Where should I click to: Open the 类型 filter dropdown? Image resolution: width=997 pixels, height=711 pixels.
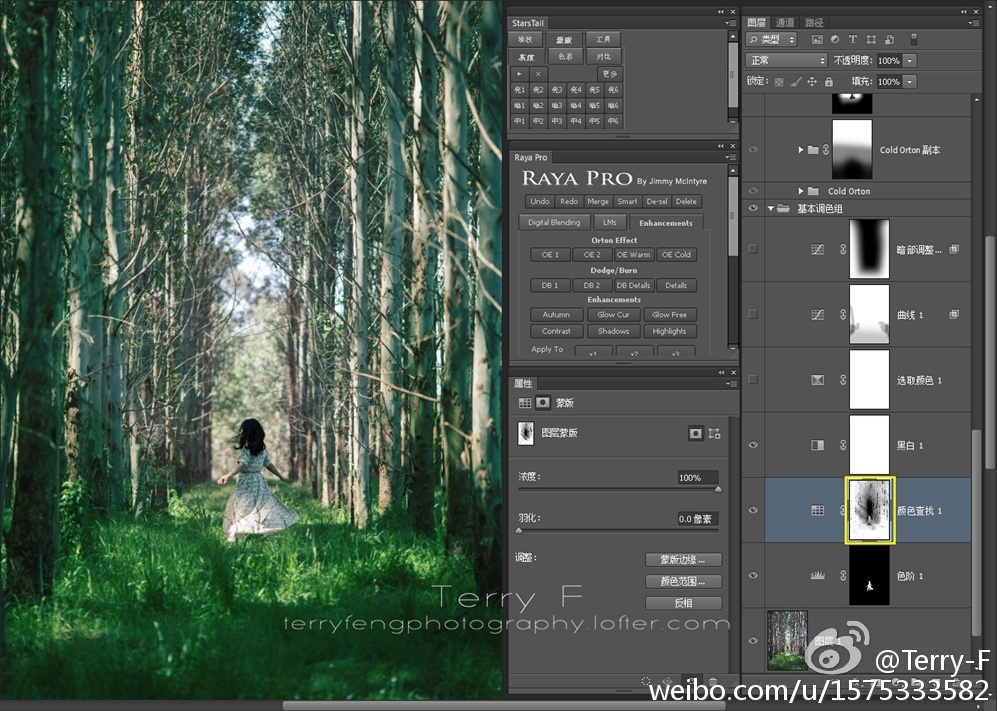coord(771,39)
